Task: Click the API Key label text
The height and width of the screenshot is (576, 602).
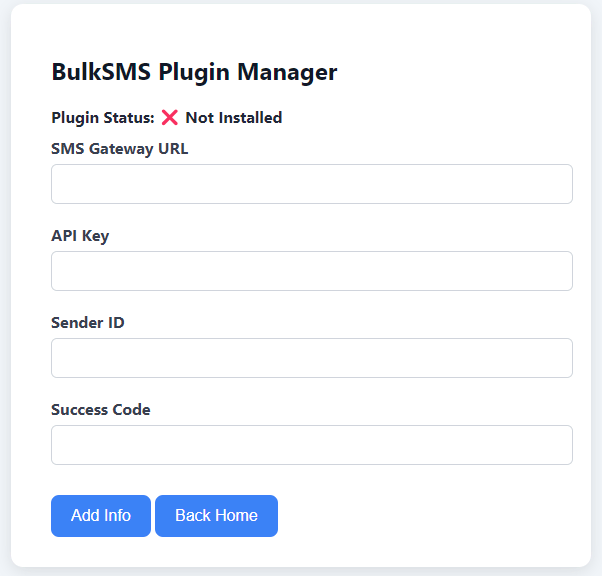Action: (80, 236)
